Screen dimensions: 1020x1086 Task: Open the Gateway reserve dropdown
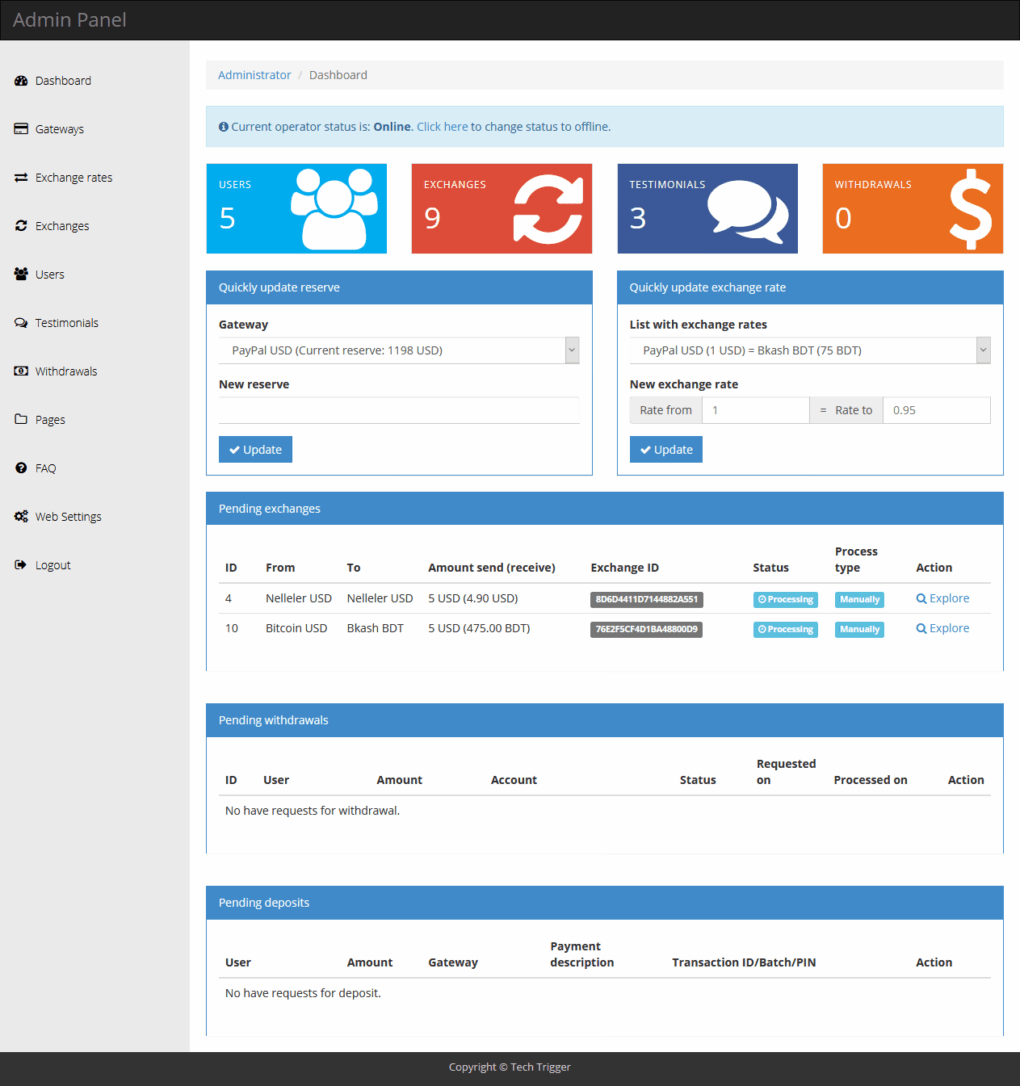coord(398,350)
